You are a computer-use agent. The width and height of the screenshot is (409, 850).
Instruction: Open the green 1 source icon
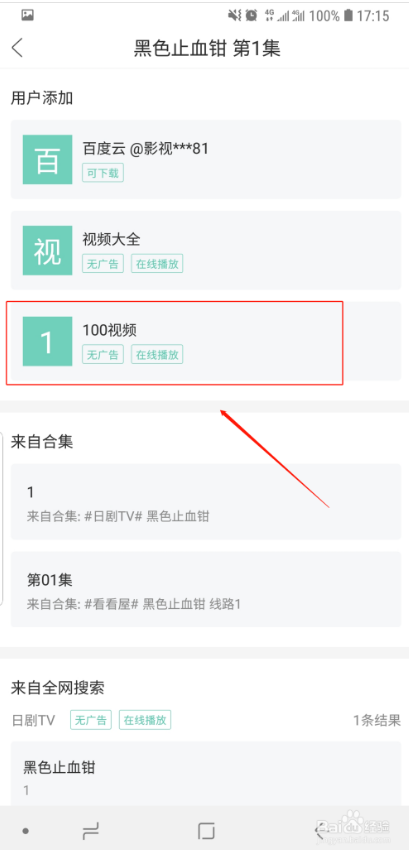click(x=47, y=341)
